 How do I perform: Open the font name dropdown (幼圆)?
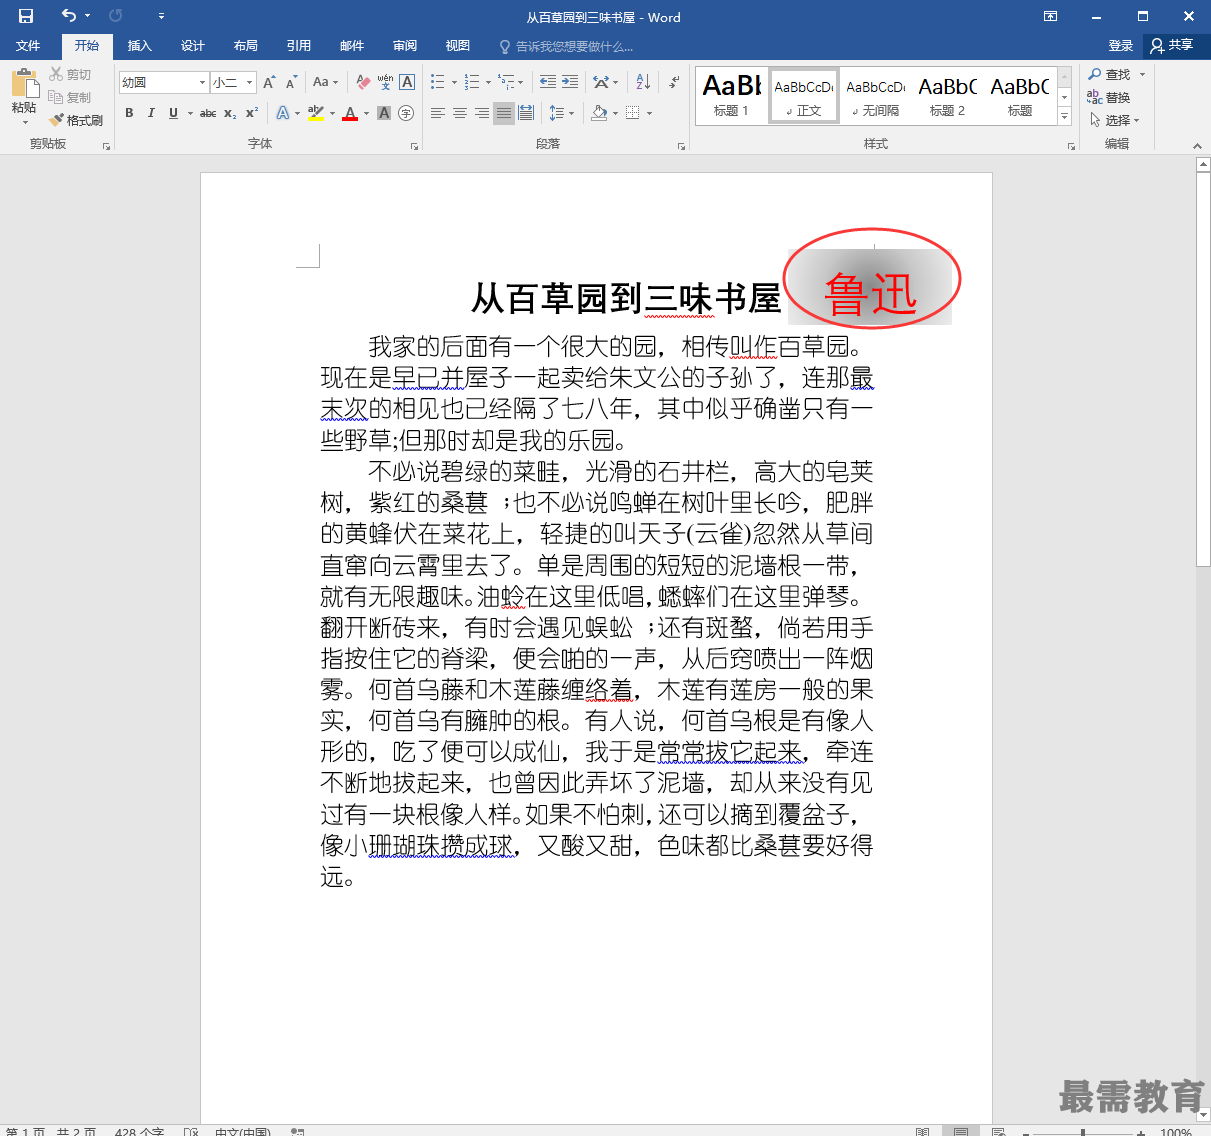tap(203, 82)
